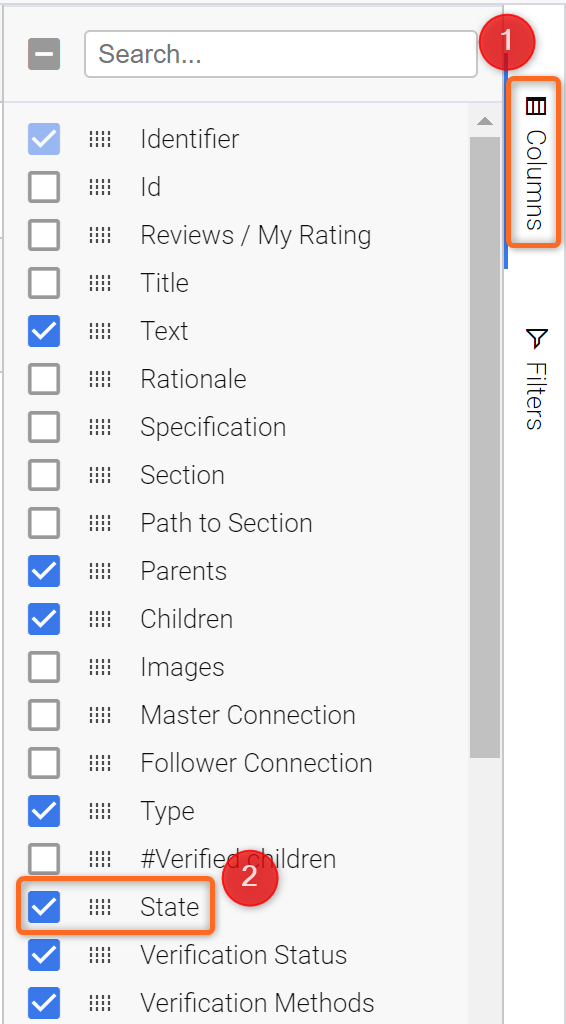The width and height of the screenshot is (566, 1024).
Task: Click the Verification Status column label
Action: coord(244,955)
